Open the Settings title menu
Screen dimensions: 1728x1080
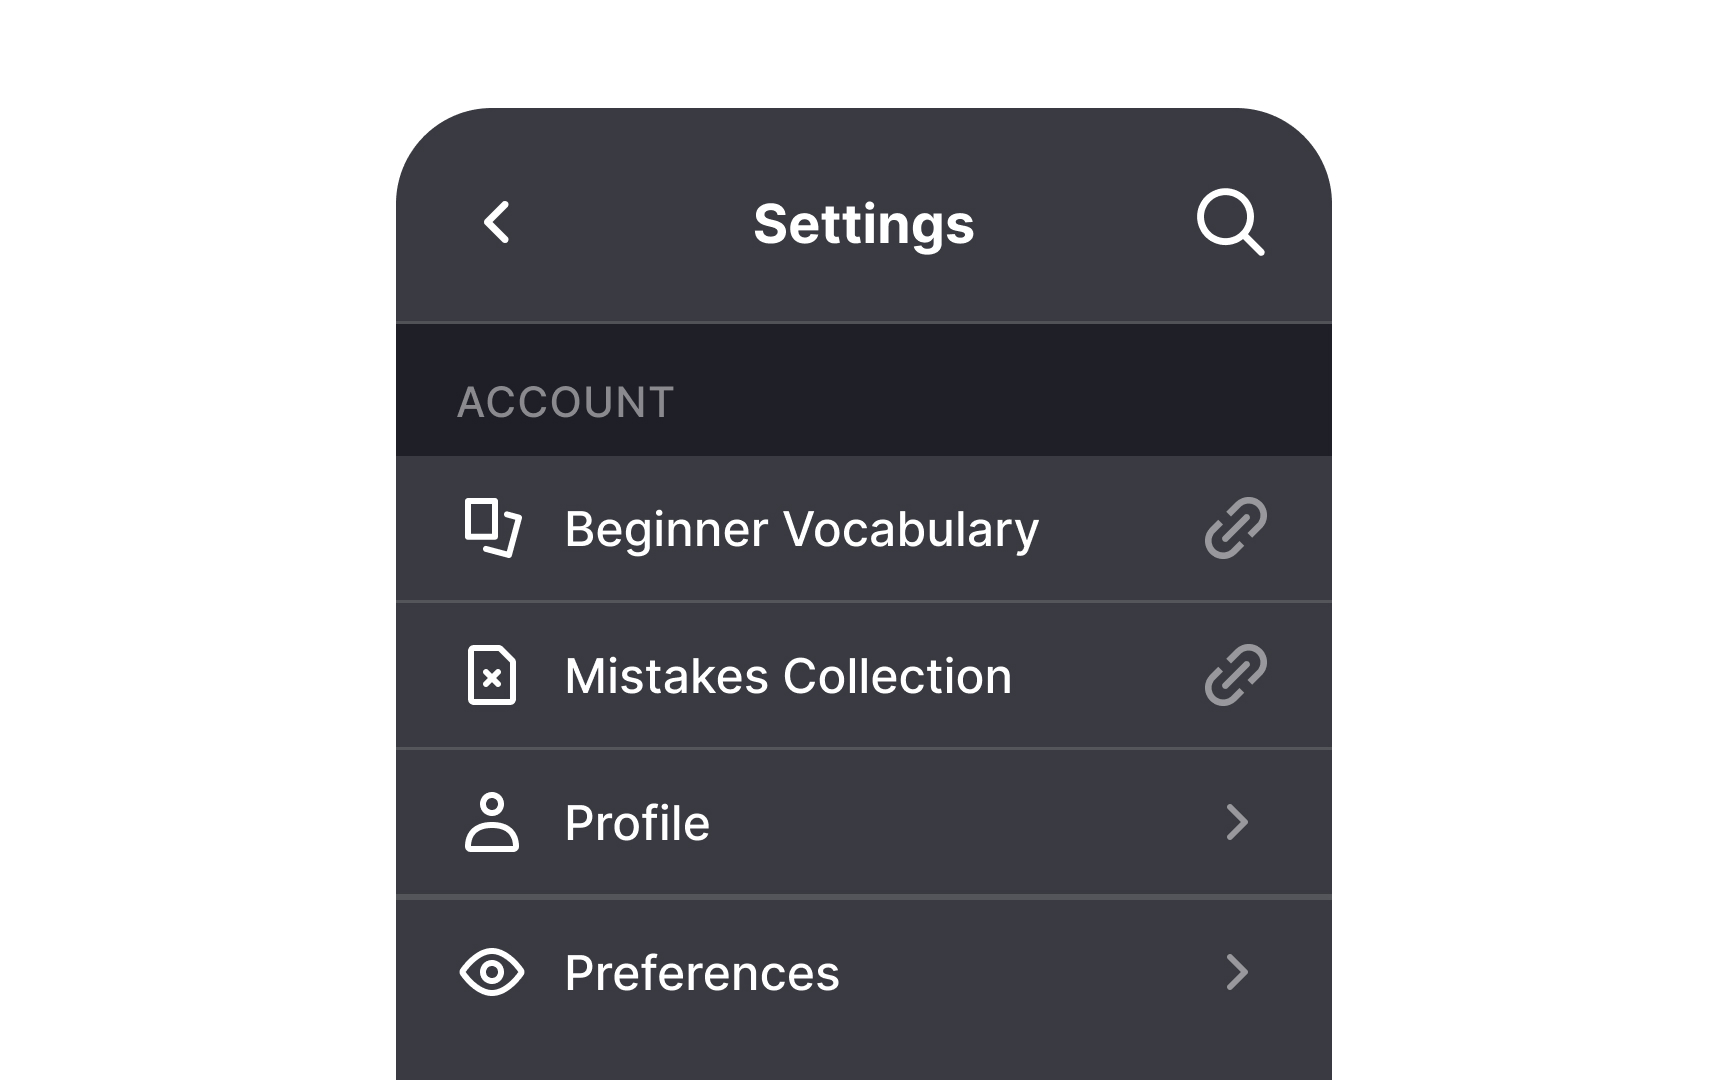click(864, 223)
